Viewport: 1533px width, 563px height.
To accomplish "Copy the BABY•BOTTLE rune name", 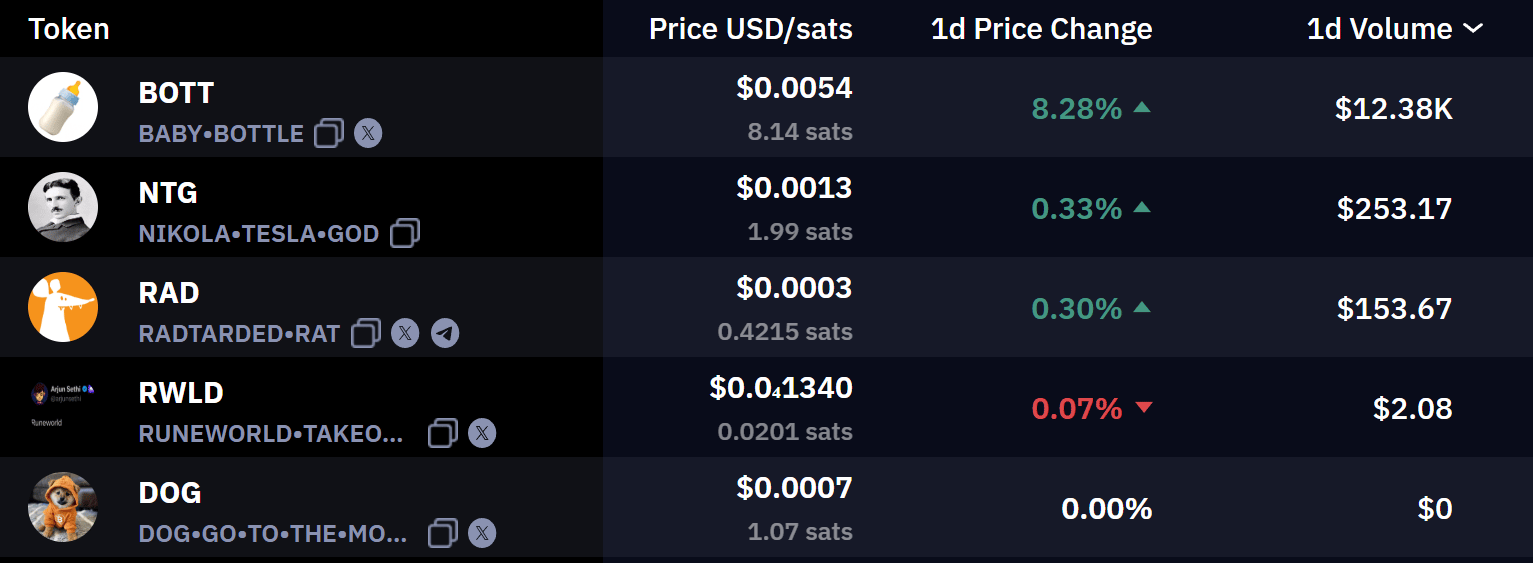I will [x=329, y=133].
